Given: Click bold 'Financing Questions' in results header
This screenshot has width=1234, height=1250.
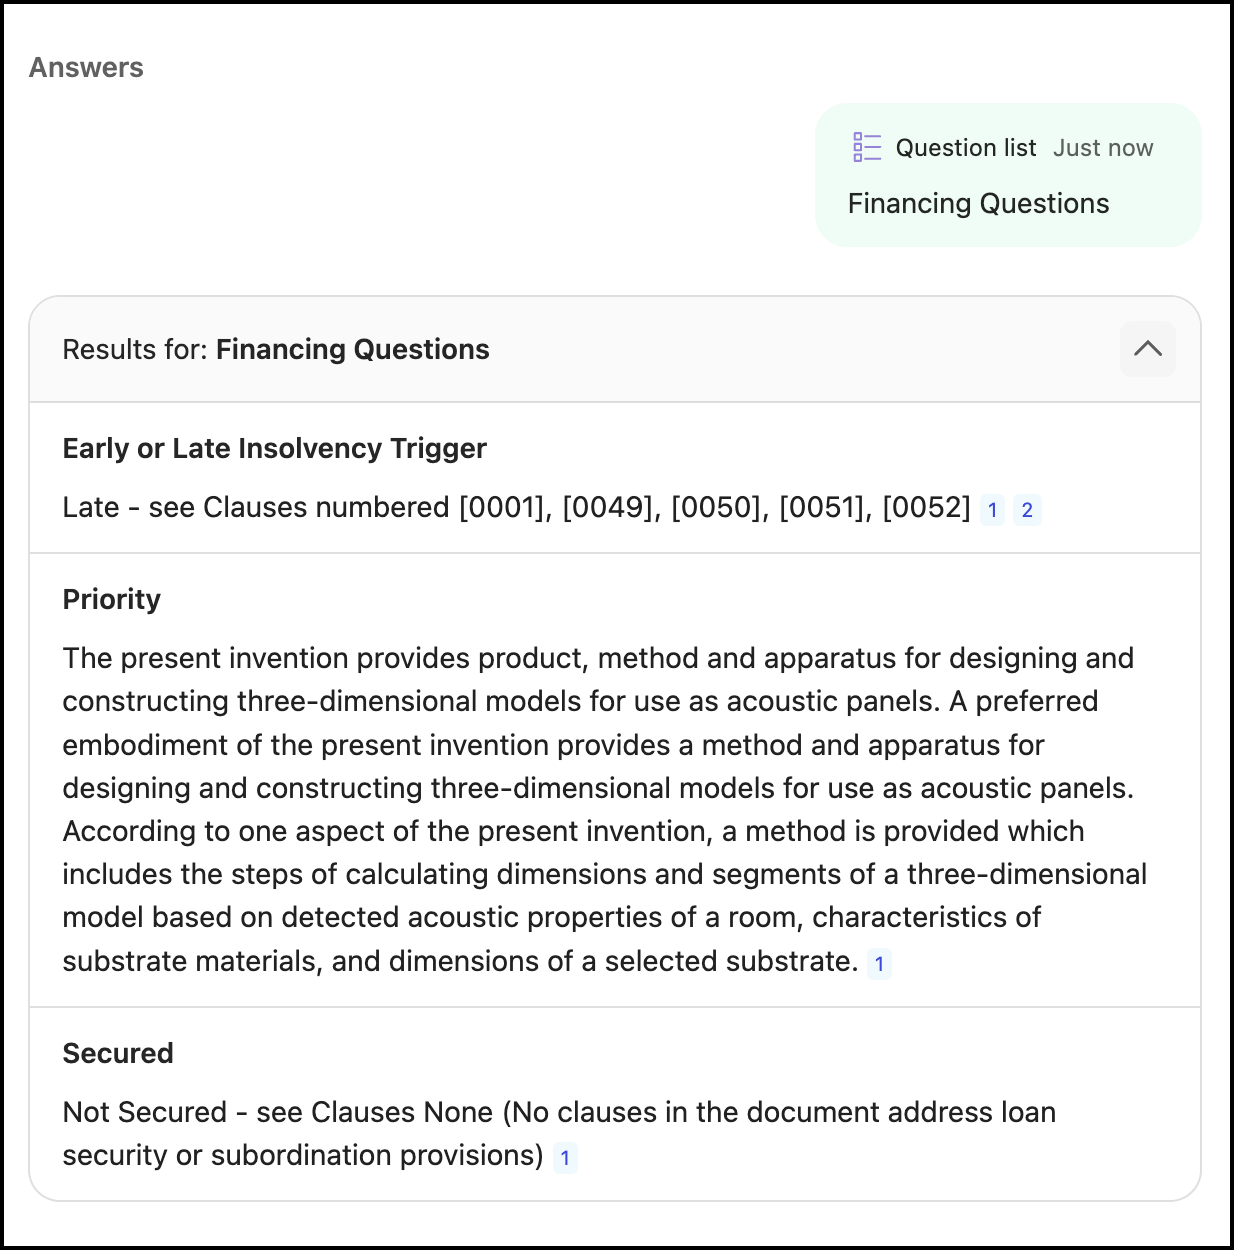Looking at the screenshot, I should [x=352, y=350].
